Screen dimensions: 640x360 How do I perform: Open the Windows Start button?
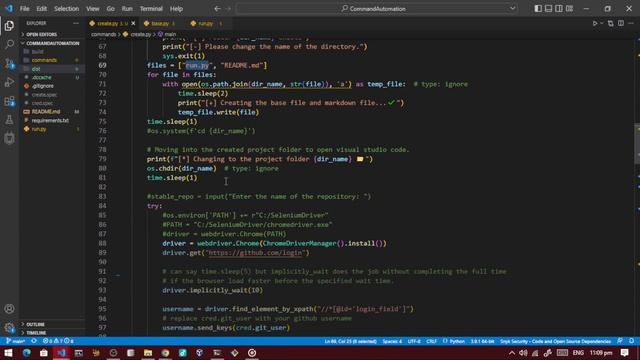click(x=8, y=353)
